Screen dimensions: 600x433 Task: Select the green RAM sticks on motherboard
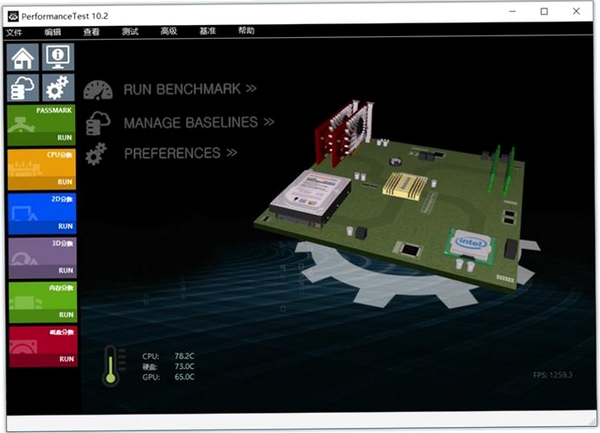pos(502,168)
